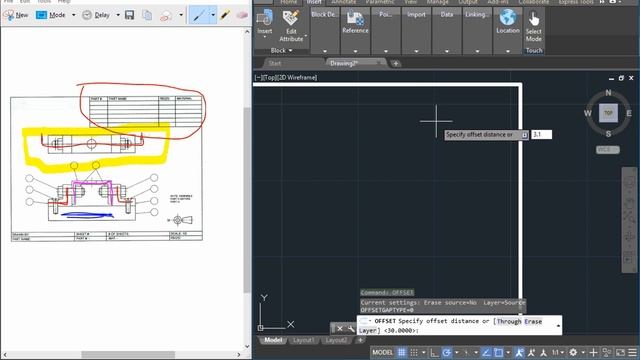The height and width of the screenshot is (360, 640).
Task: Open Workspace Switching gear icon
Action: 573,352
